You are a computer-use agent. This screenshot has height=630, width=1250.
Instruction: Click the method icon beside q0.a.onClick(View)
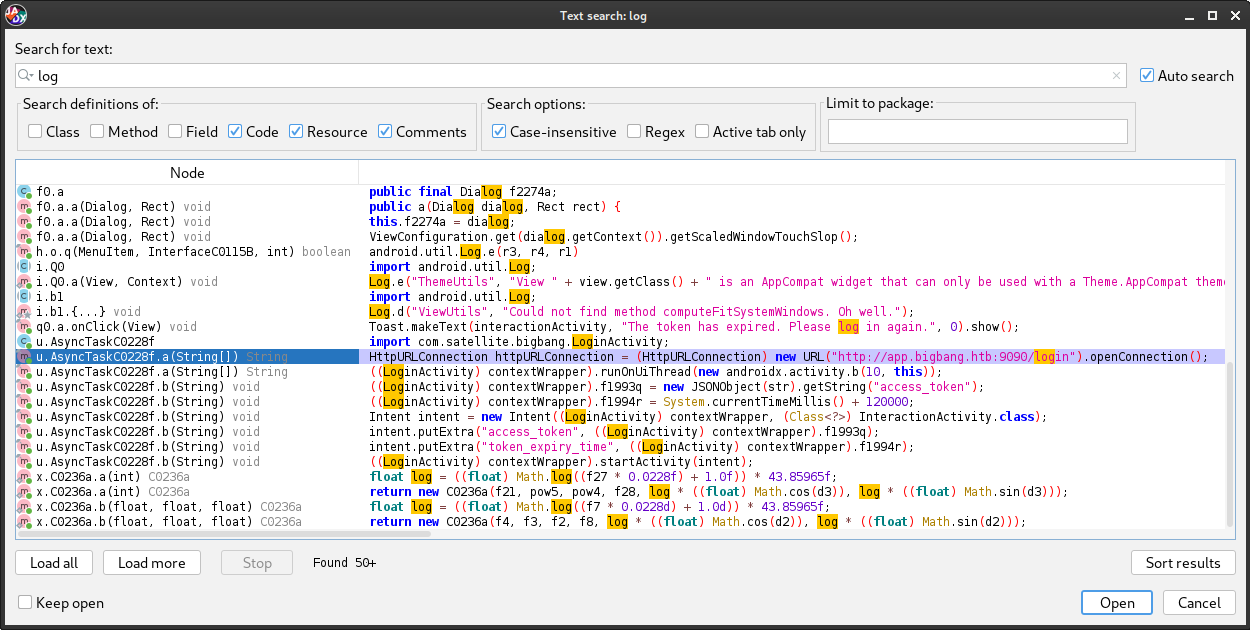(x=25, y=327)
